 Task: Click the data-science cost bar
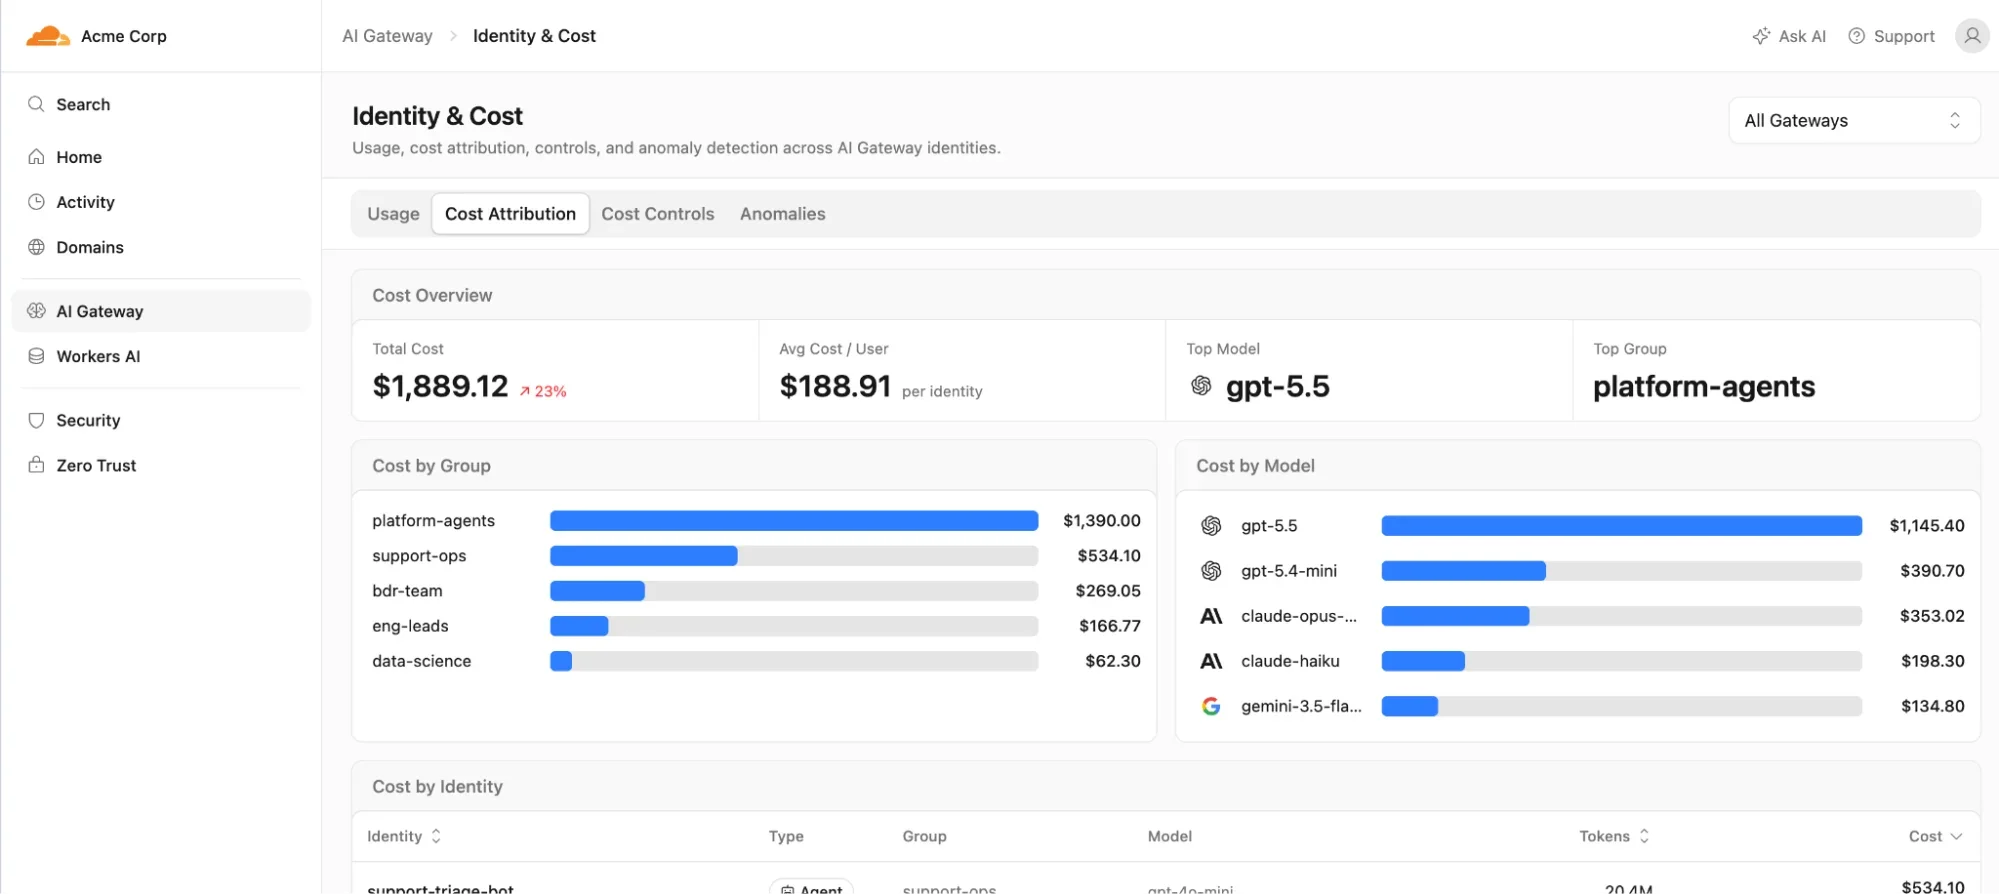click(x=794, y=661)
